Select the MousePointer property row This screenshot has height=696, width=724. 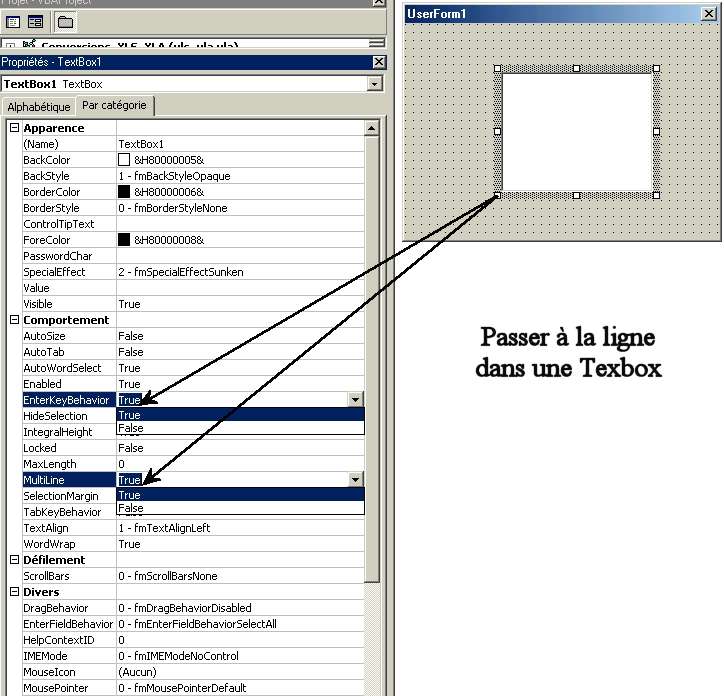(193, 688)
